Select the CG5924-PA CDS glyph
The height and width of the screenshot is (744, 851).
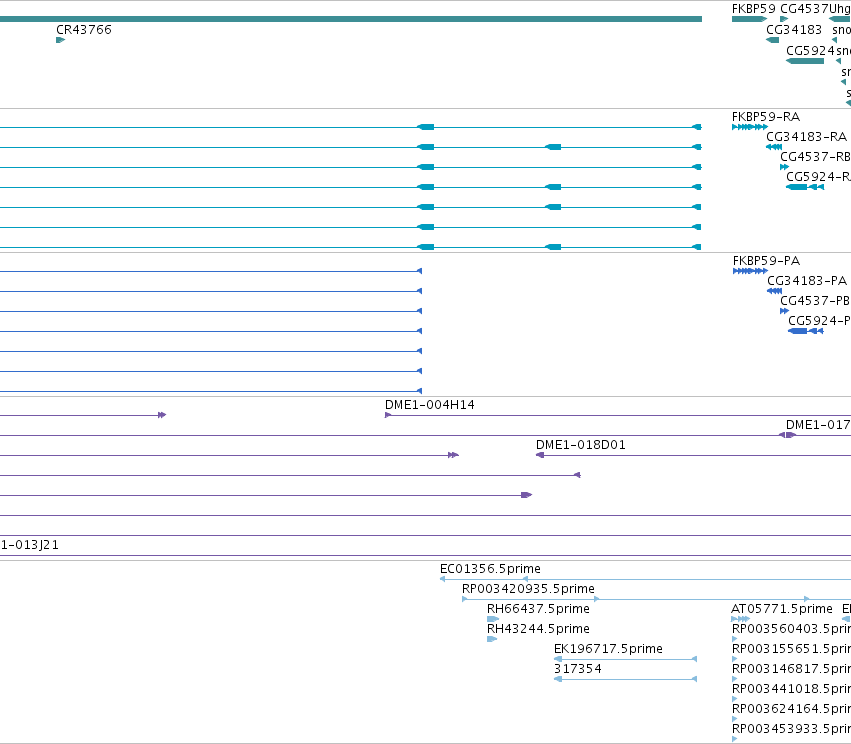click(806, 331)
